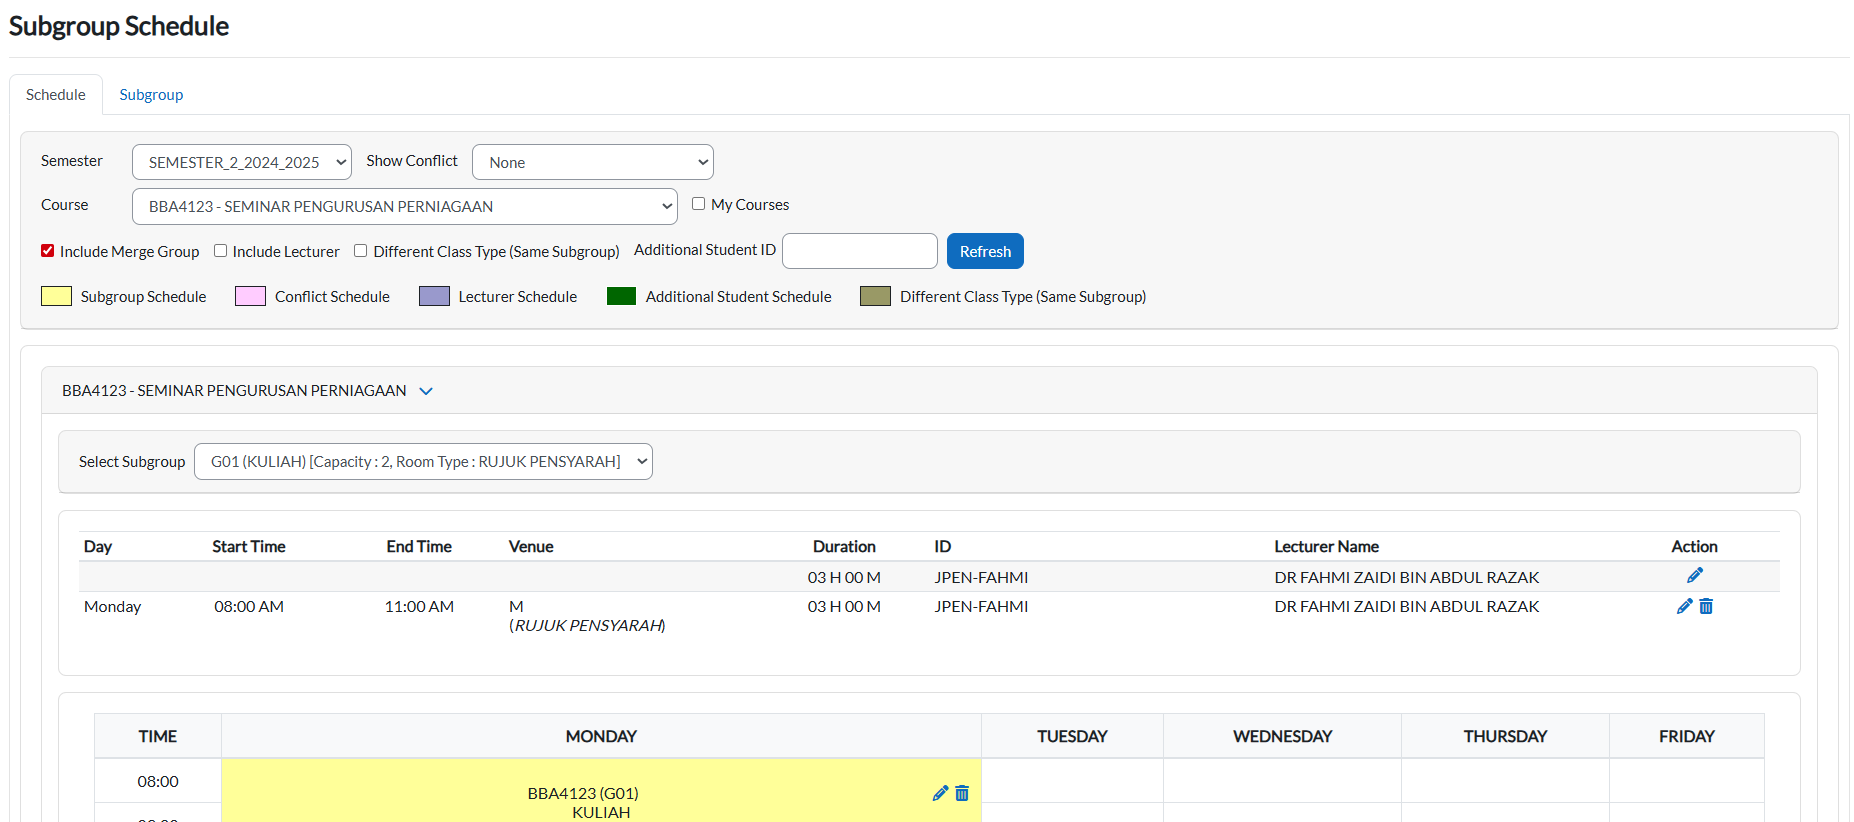Tick the My Courses checkbox

tap(699, 204)
